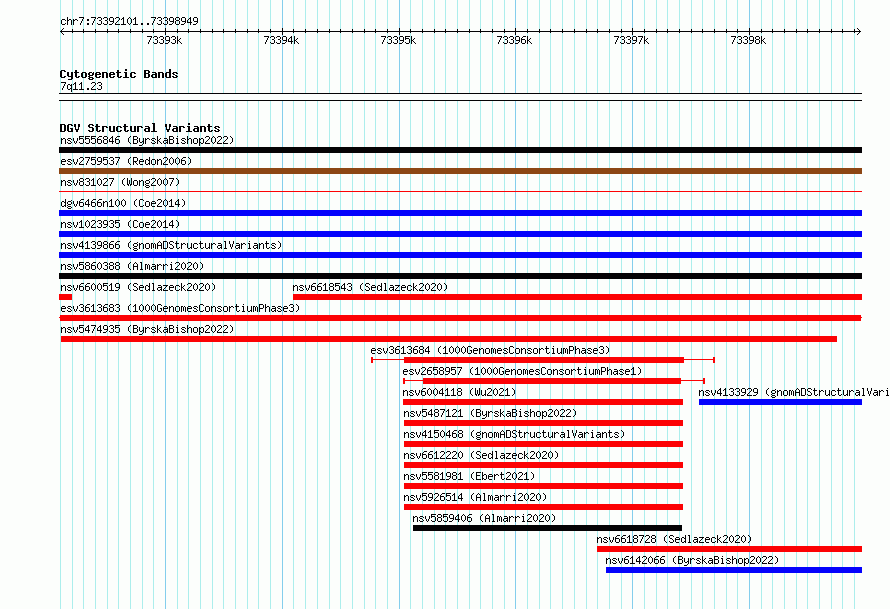Open nsv6612220 (Sedlazeck2020) label

tap(481, 455)
